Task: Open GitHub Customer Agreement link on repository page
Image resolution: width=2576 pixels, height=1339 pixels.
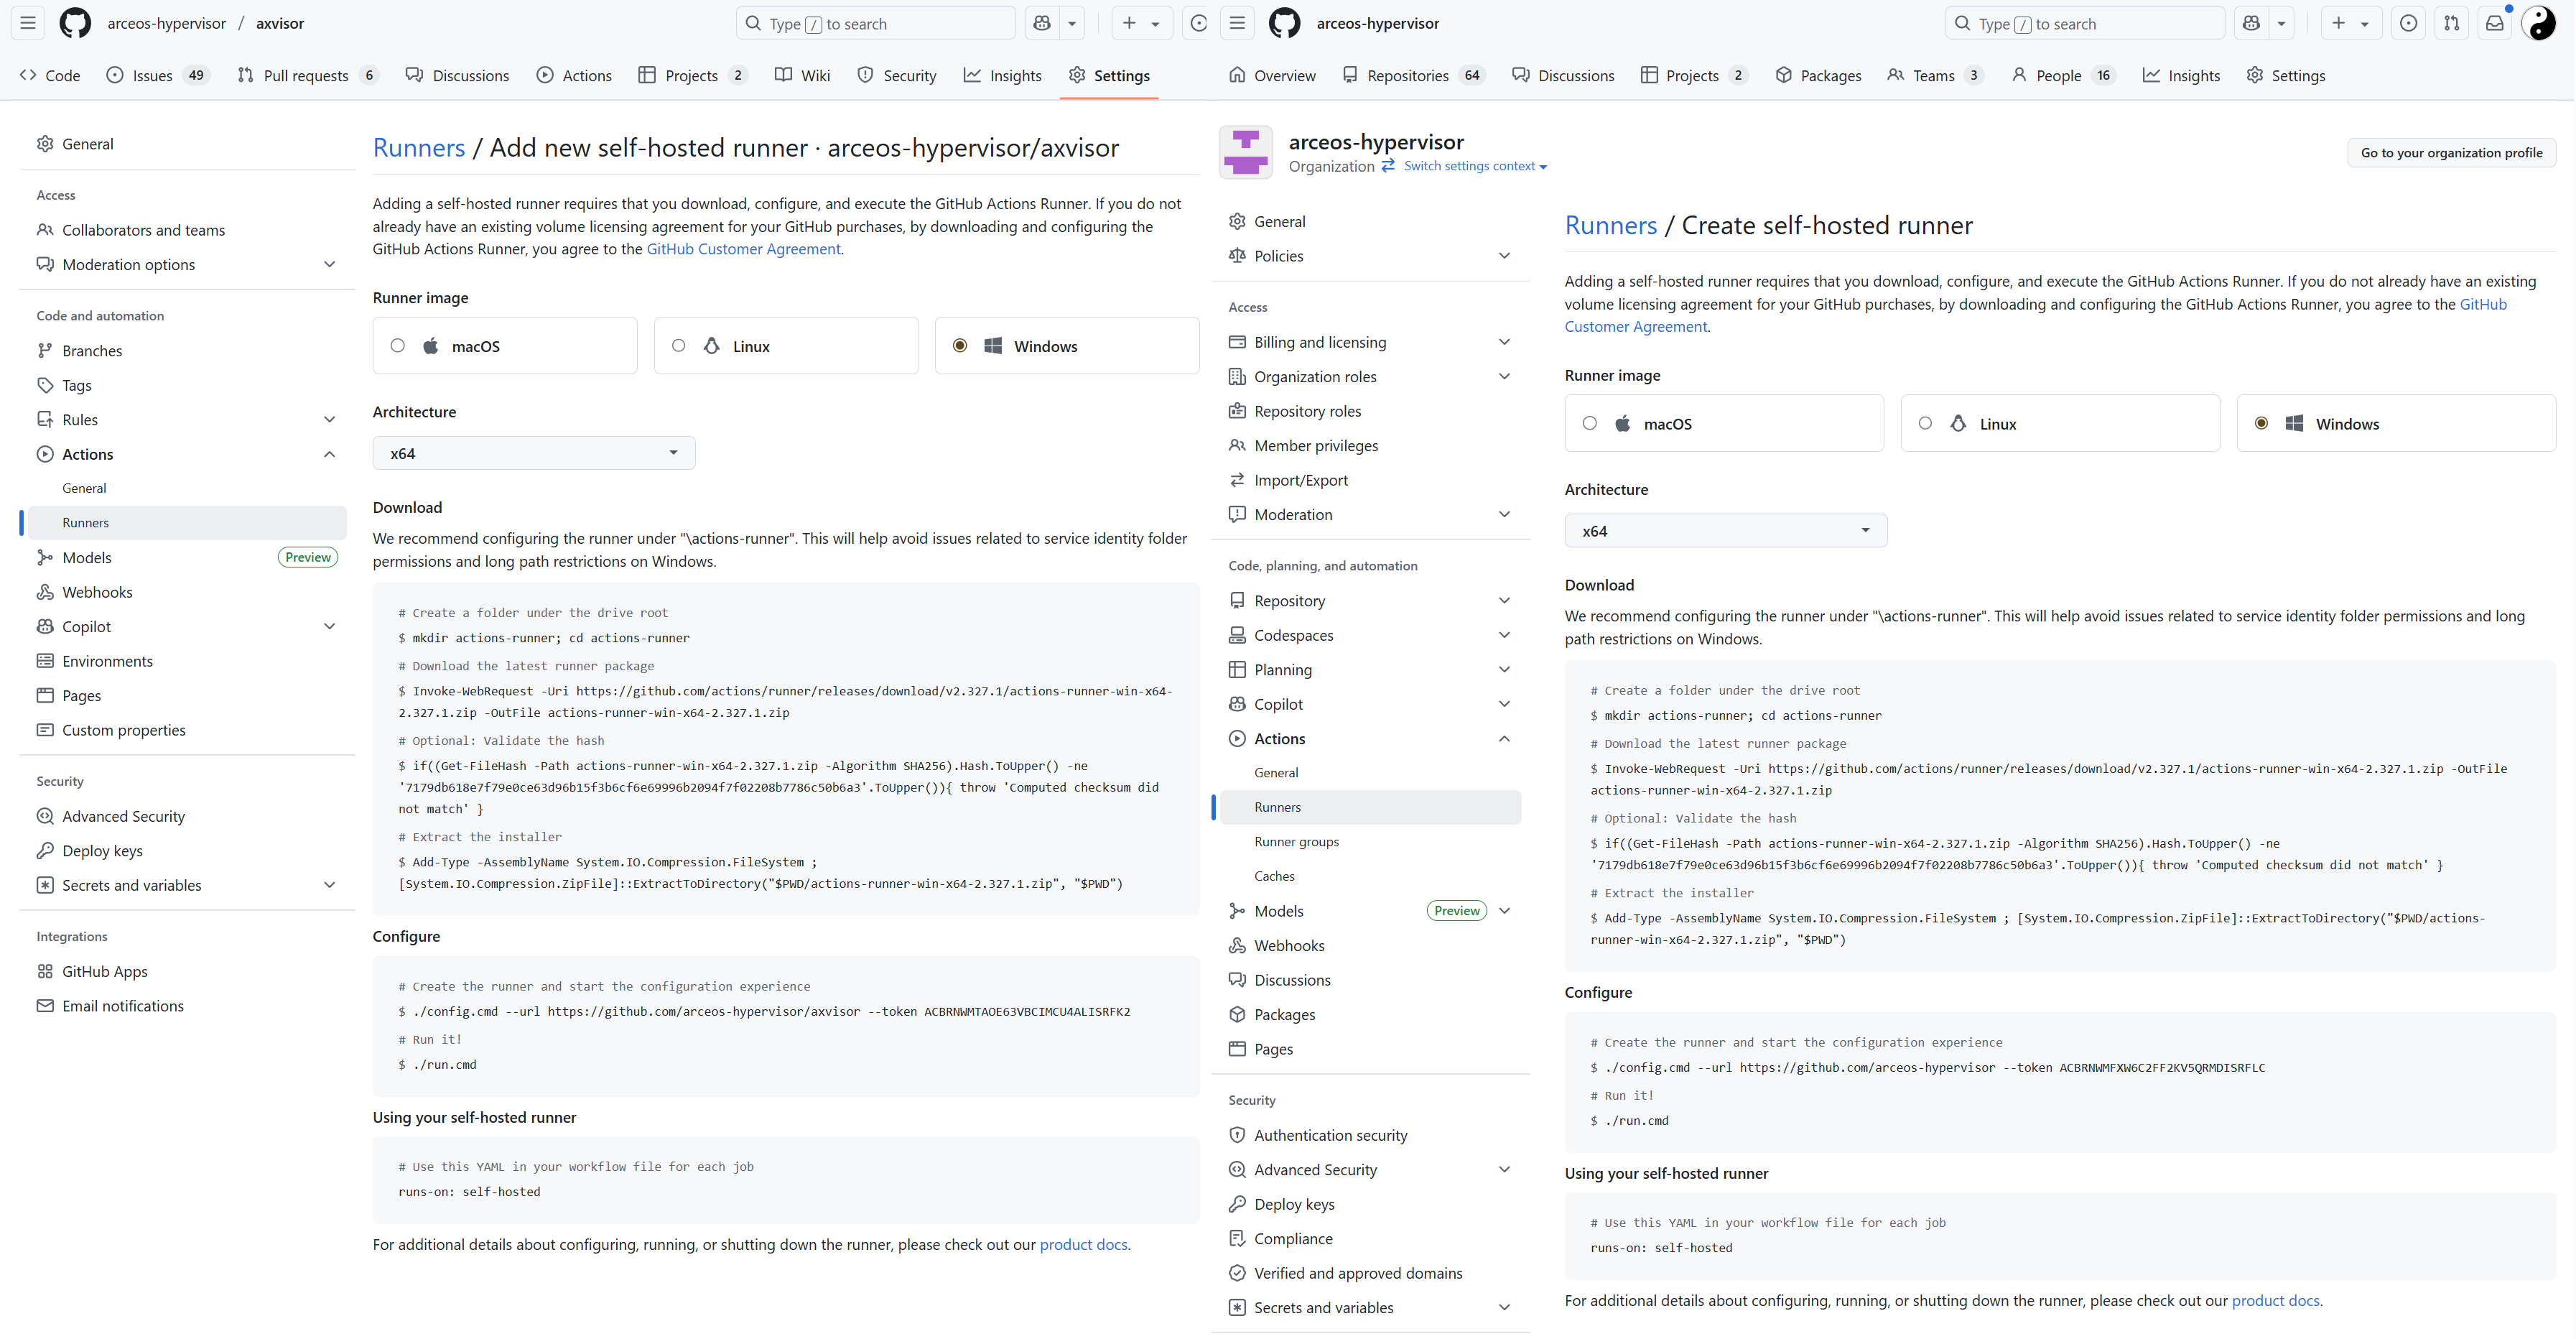Action: tap(743, 249)
